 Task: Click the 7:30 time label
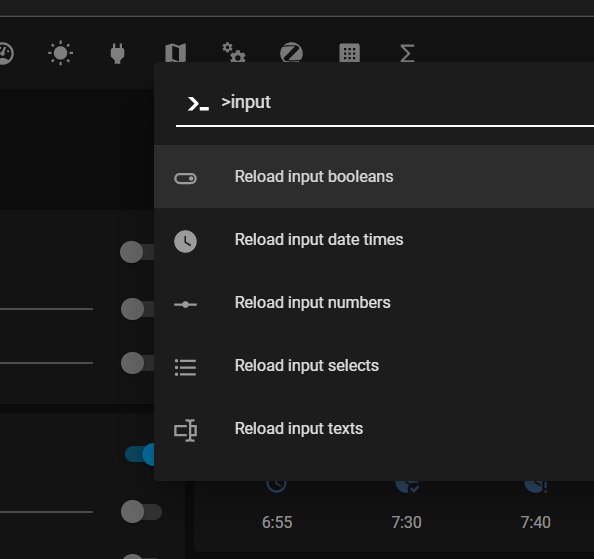pos(406,522)
